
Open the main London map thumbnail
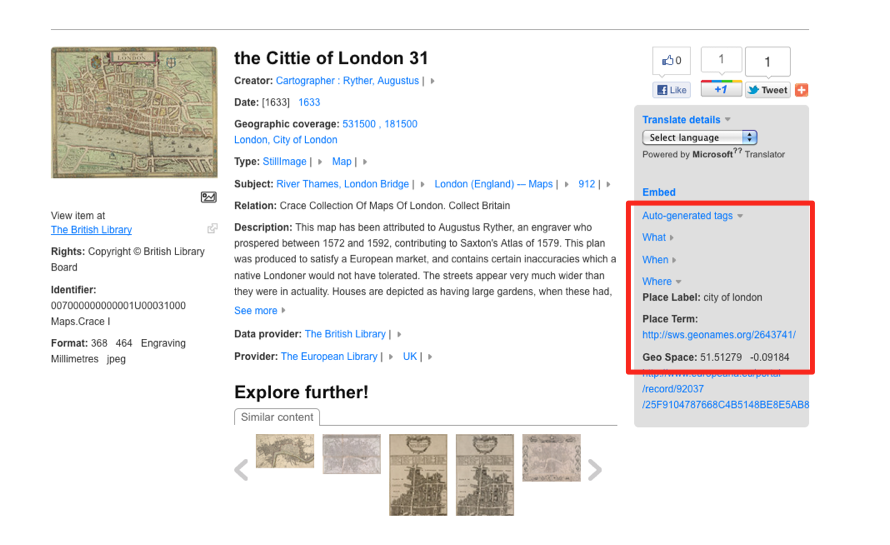134,112
